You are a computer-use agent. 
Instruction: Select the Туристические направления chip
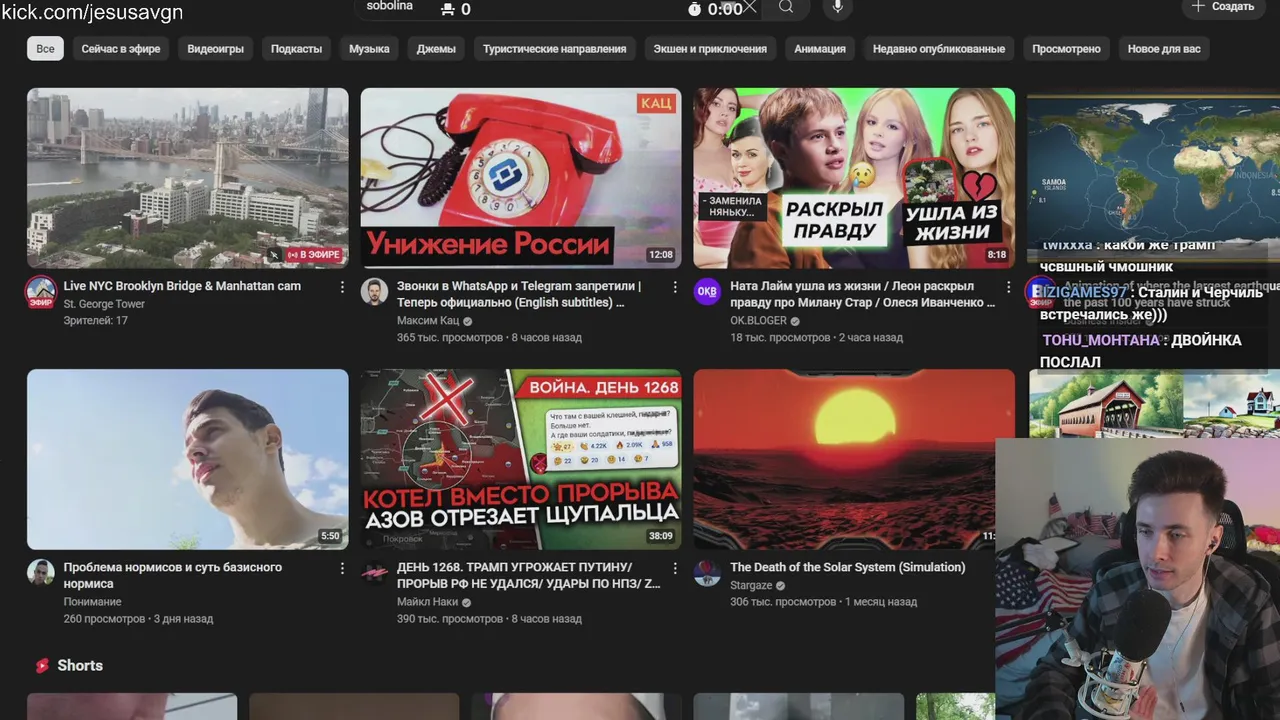pos(554,49)
